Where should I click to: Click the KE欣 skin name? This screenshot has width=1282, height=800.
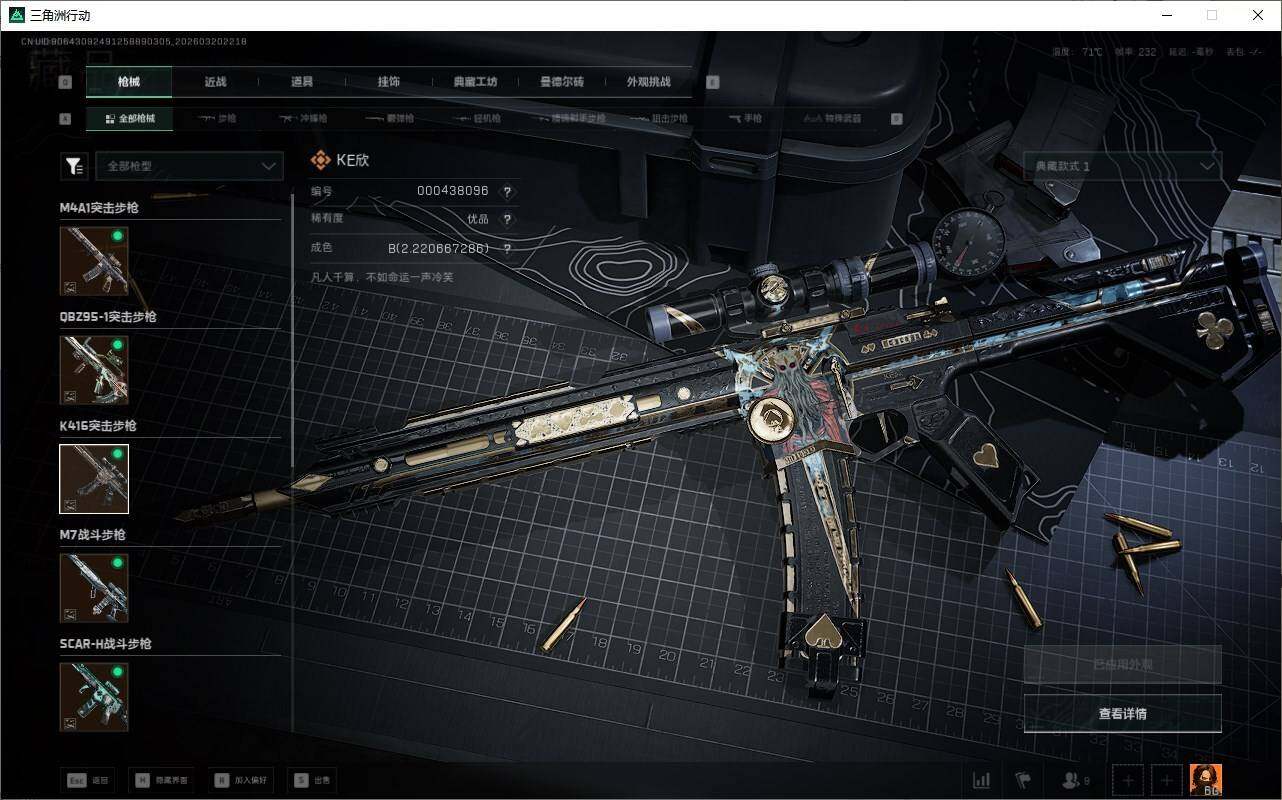pyautogui.click(x=353, y=160)
